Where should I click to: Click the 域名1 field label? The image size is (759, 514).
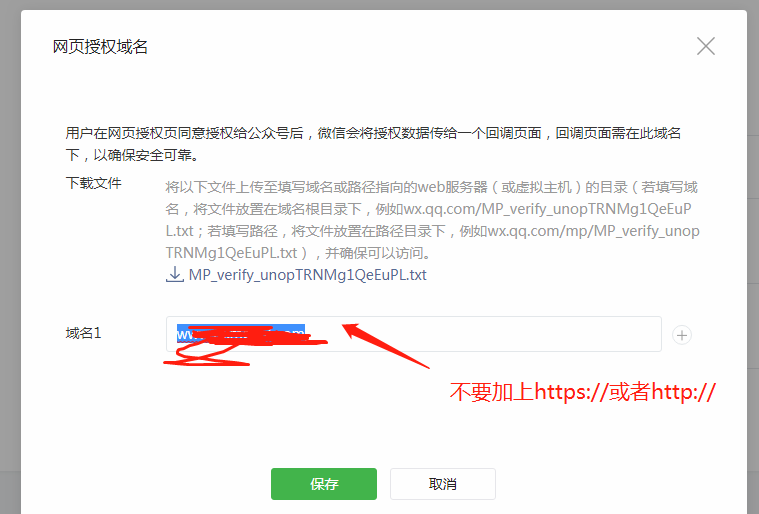tap(83, 333)
